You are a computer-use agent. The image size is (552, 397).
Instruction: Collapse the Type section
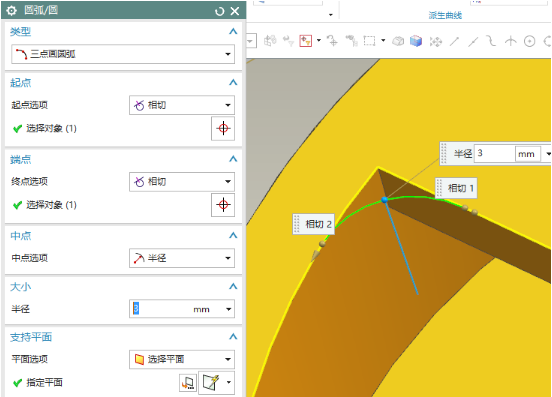[x=233, y=32]
